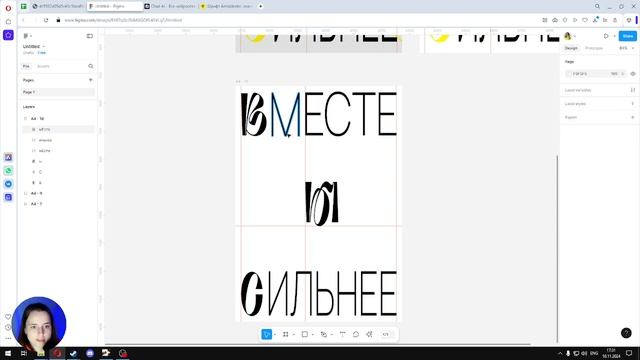Image resolution: width=640 pixels, height=360 pixels.
Task: Add a local style with plus icon
Action: click(x=633, y=104)
